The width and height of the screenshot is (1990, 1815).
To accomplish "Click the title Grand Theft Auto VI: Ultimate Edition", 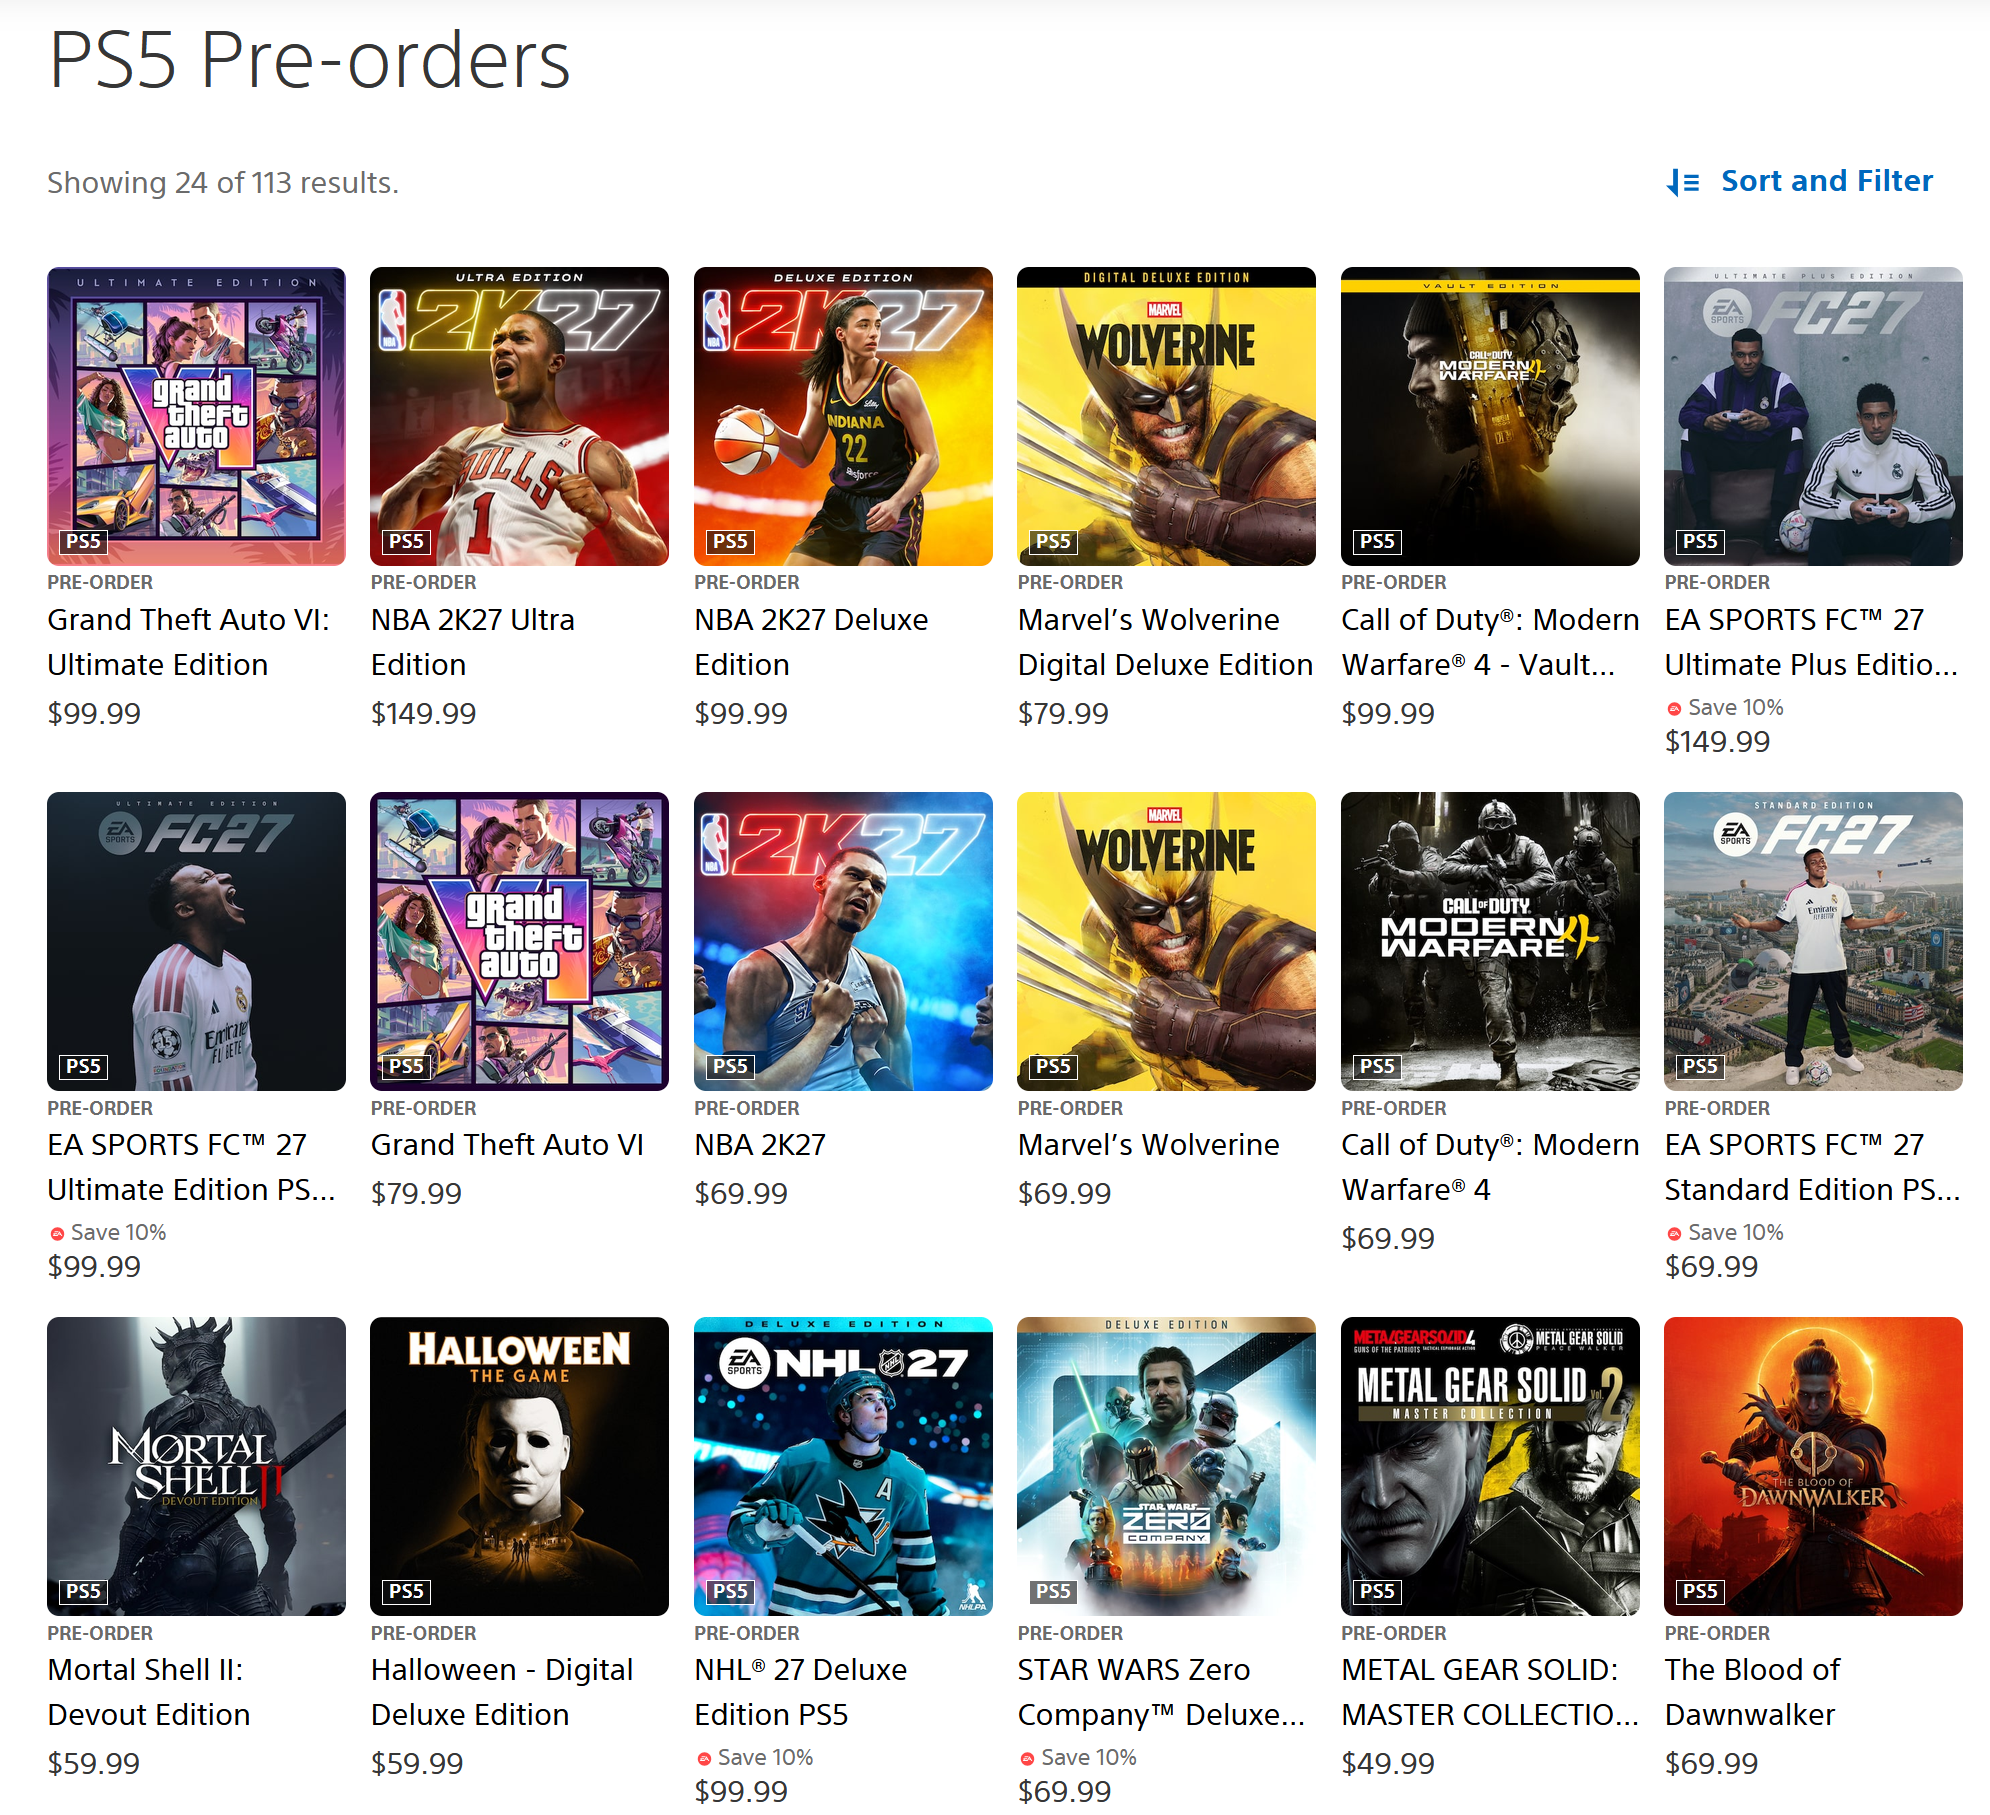I will pyautogui.click(x=189, y=642).
